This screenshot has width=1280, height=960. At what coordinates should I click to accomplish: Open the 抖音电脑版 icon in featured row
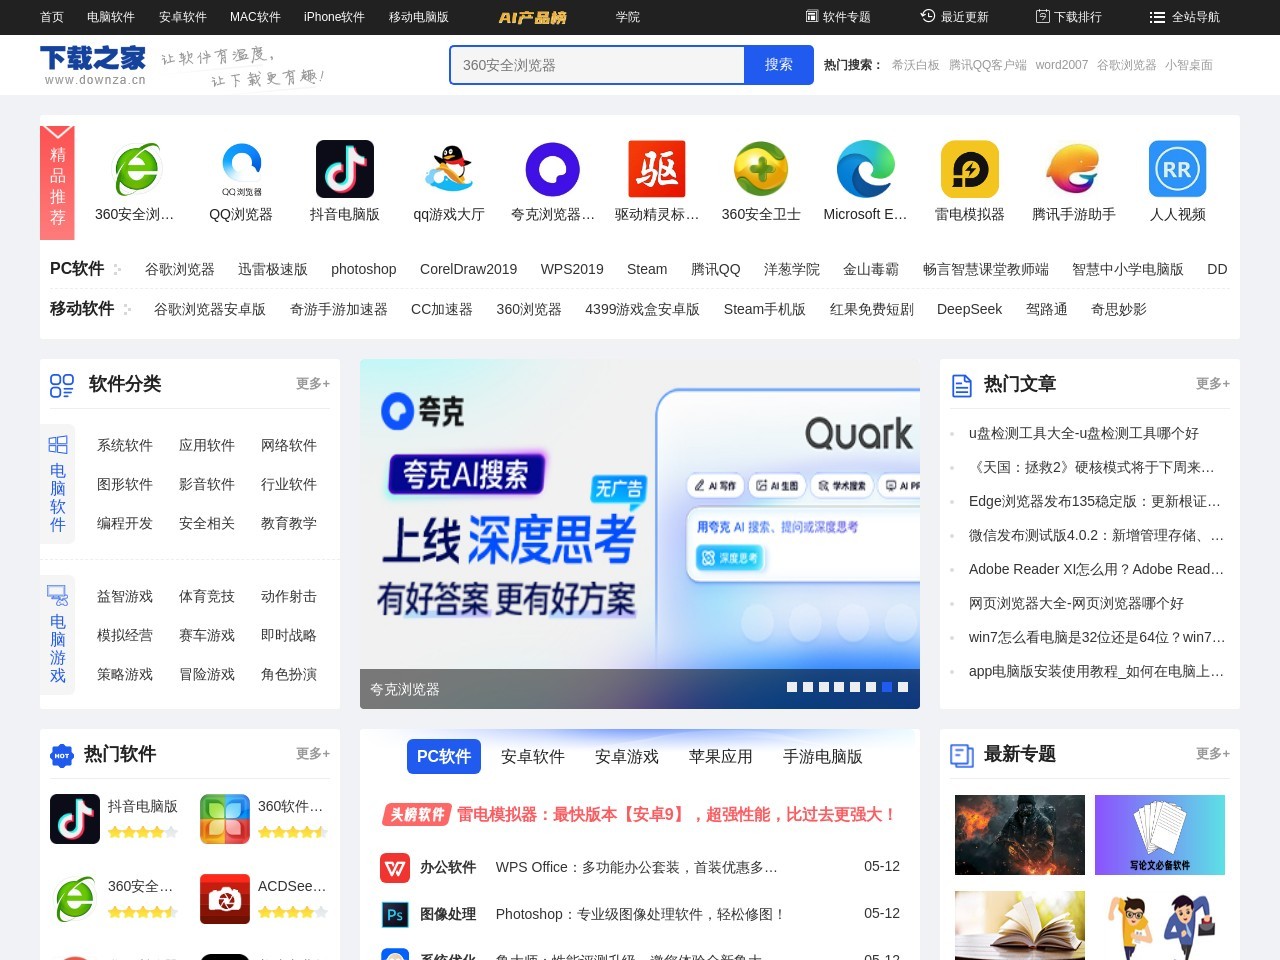[x=345, y=169]
